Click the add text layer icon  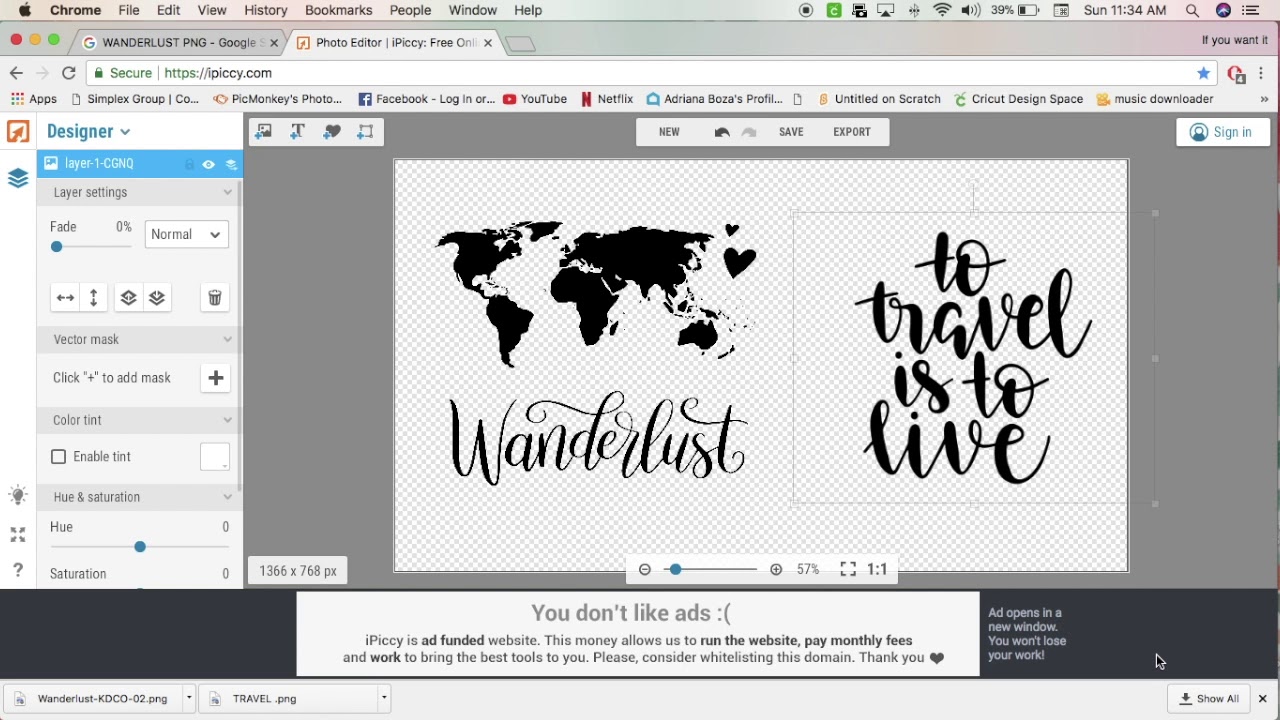point(298,132)
